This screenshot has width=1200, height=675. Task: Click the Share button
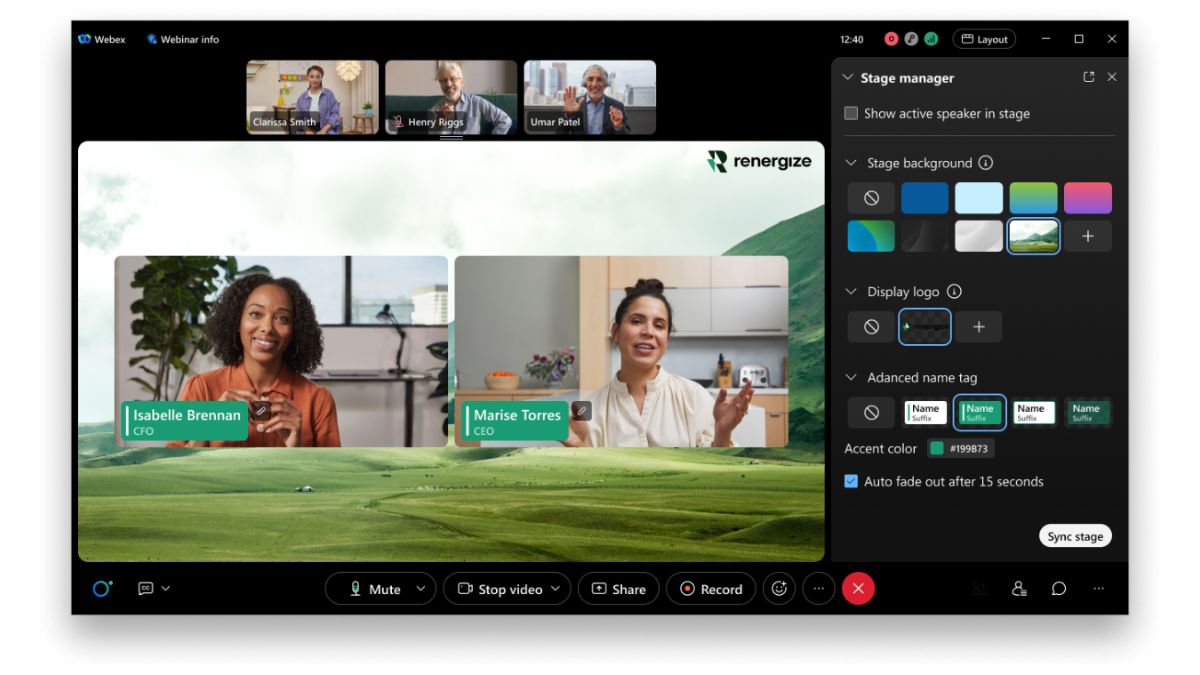[x=618, y=589]
